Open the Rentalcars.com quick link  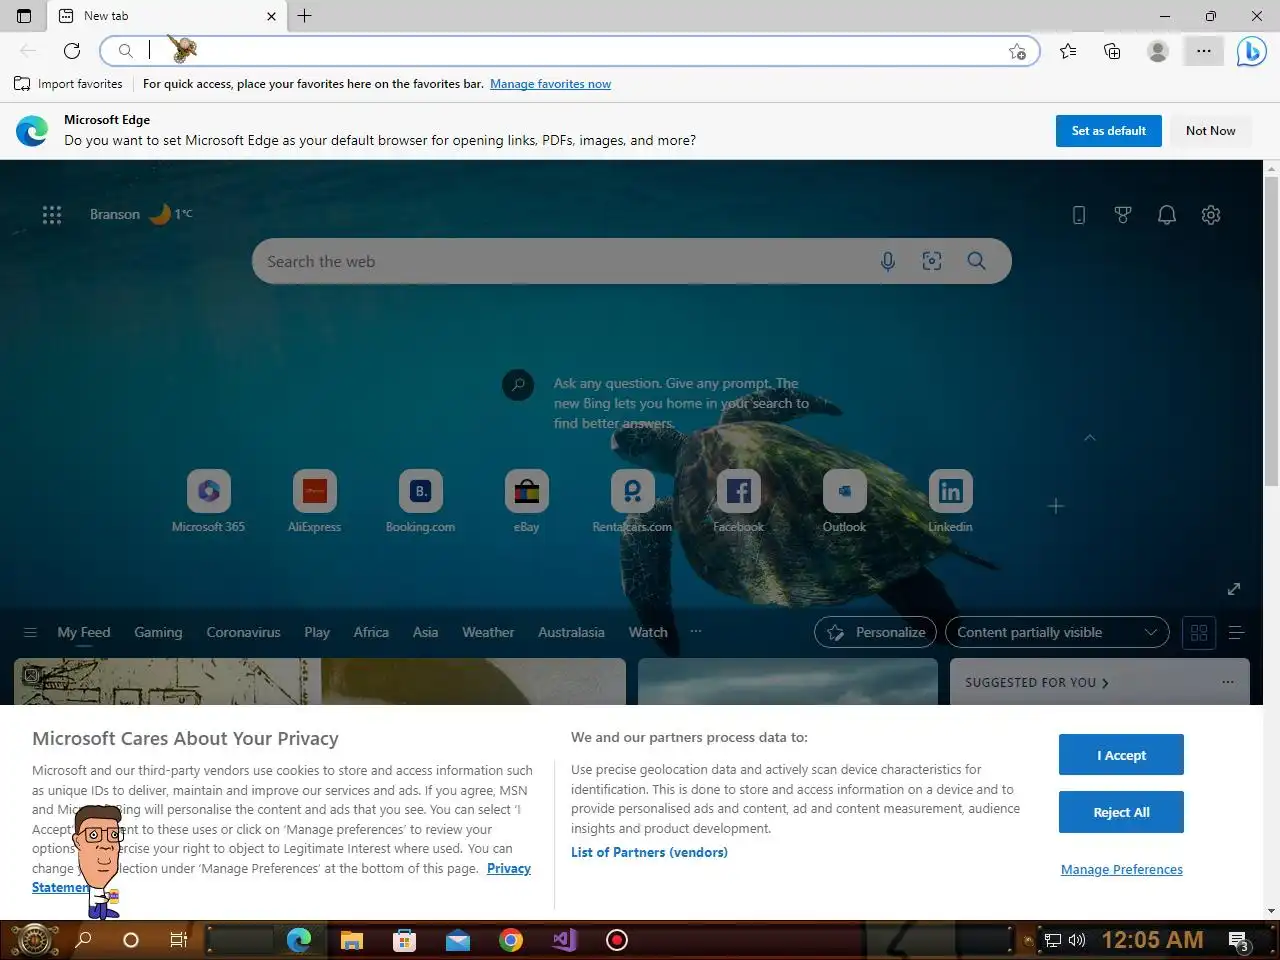tap(632, 501)
